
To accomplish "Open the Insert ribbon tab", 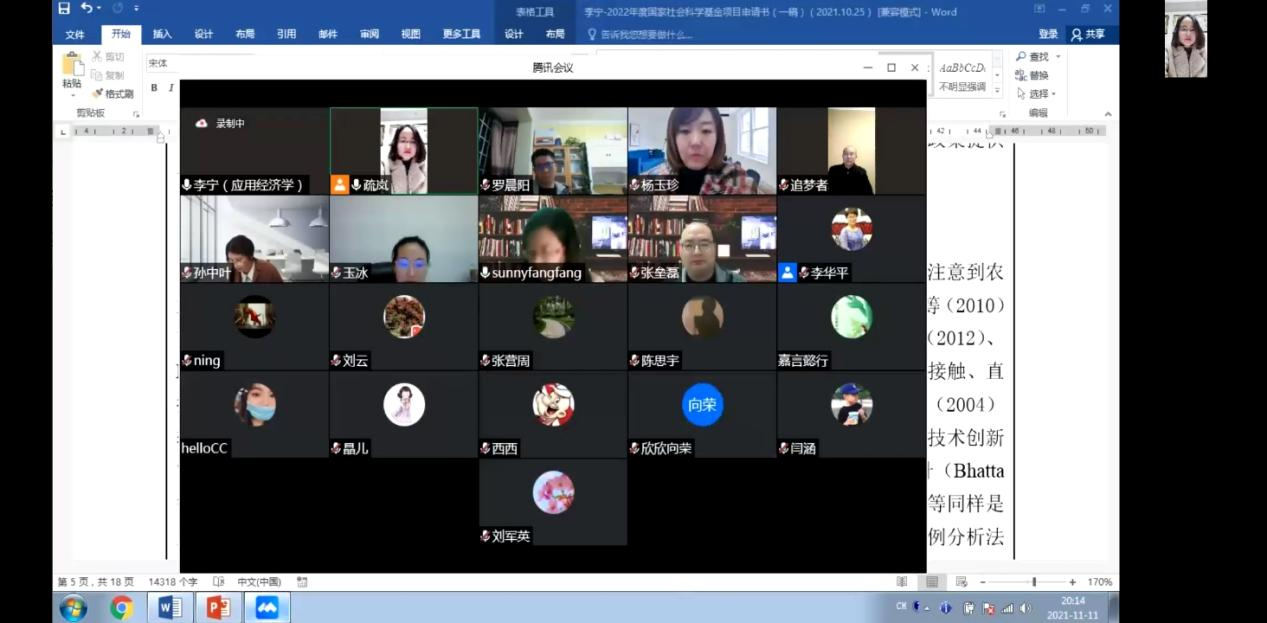I will click(162, 34).
